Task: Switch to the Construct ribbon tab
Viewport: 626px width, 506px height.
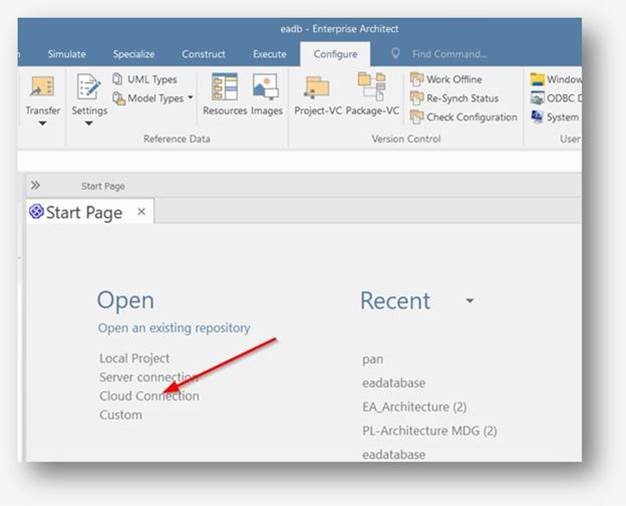Action: coord(204,54)
